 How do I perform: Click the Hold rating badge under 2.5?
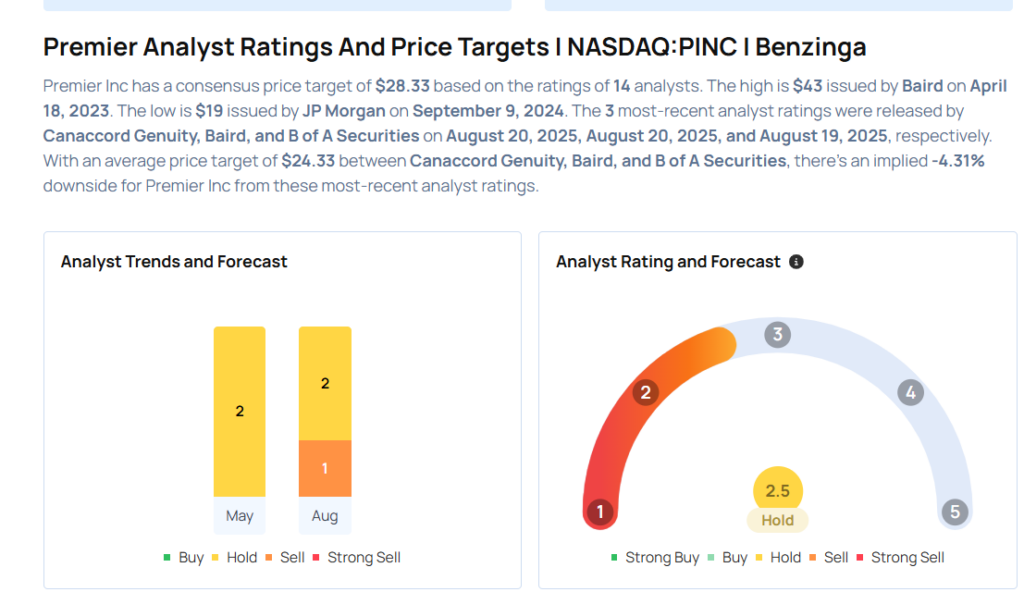pos(778,520)
